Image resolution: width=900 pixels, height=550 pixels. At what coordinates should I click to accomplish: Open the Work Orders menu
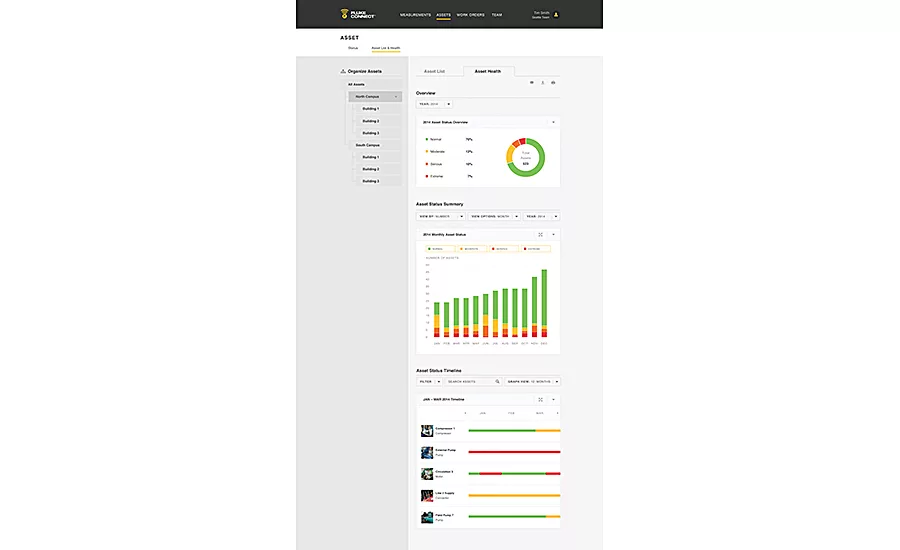coord(470,15)
